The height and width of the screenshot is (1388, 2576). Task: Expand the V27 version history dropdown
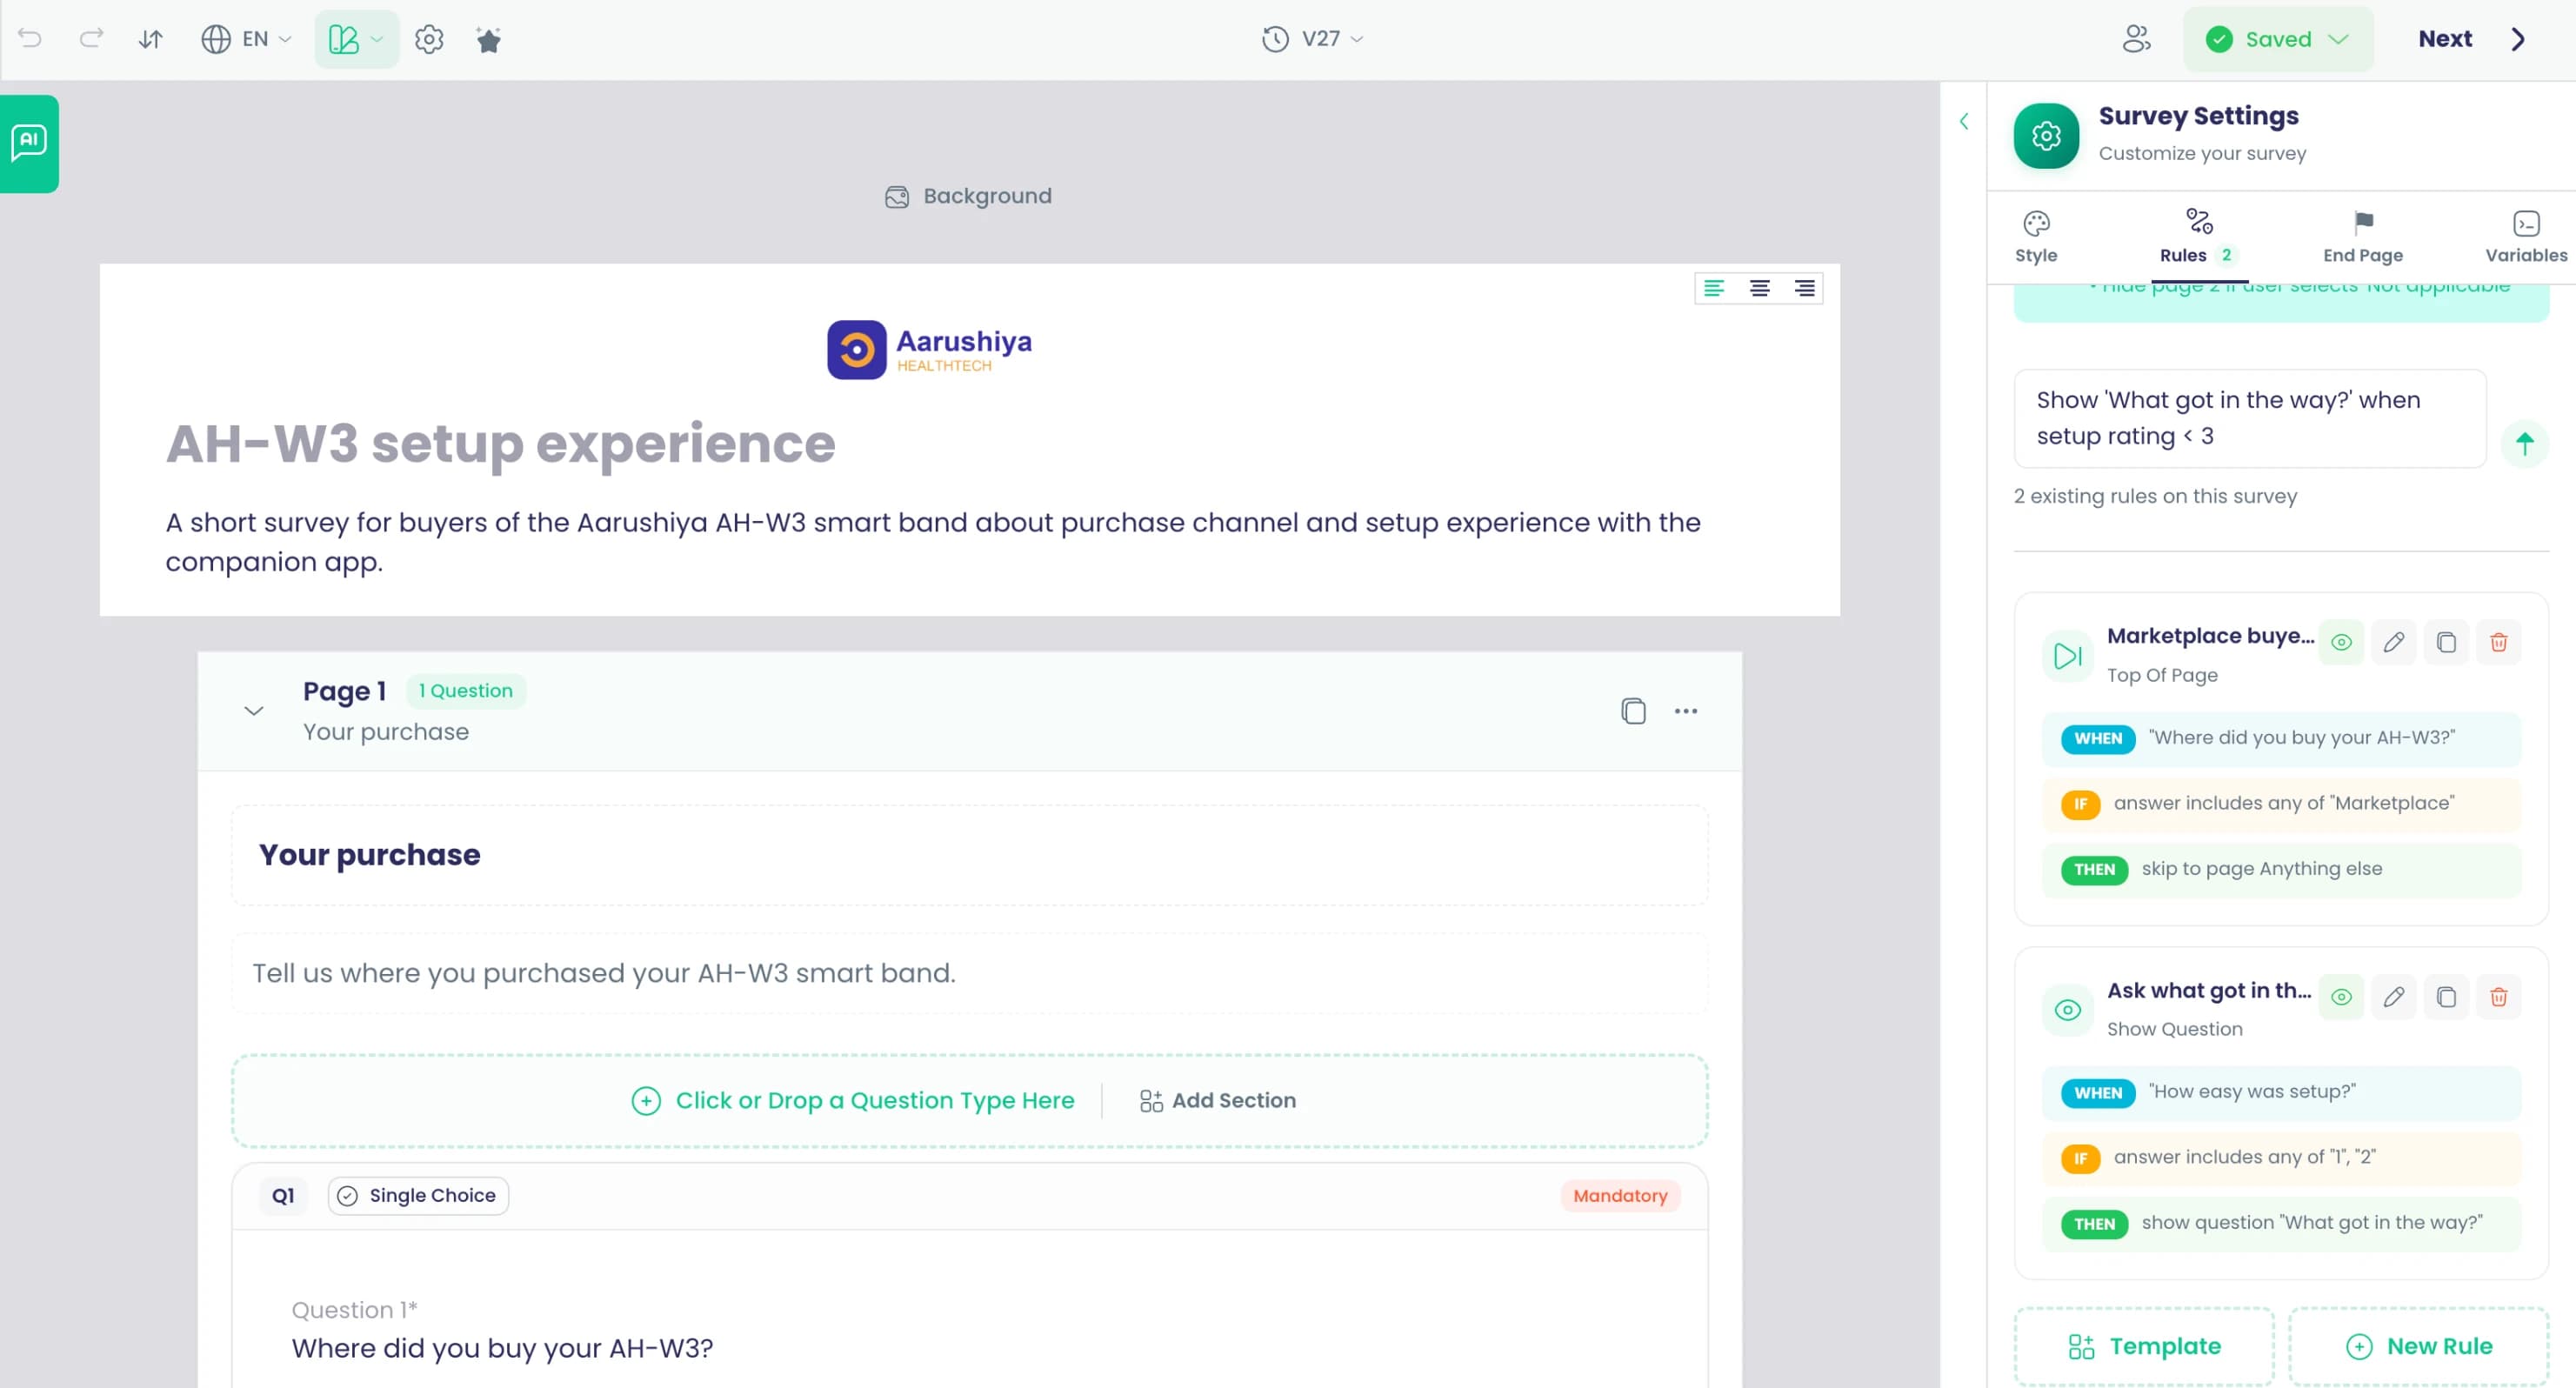click(1312, 39)
